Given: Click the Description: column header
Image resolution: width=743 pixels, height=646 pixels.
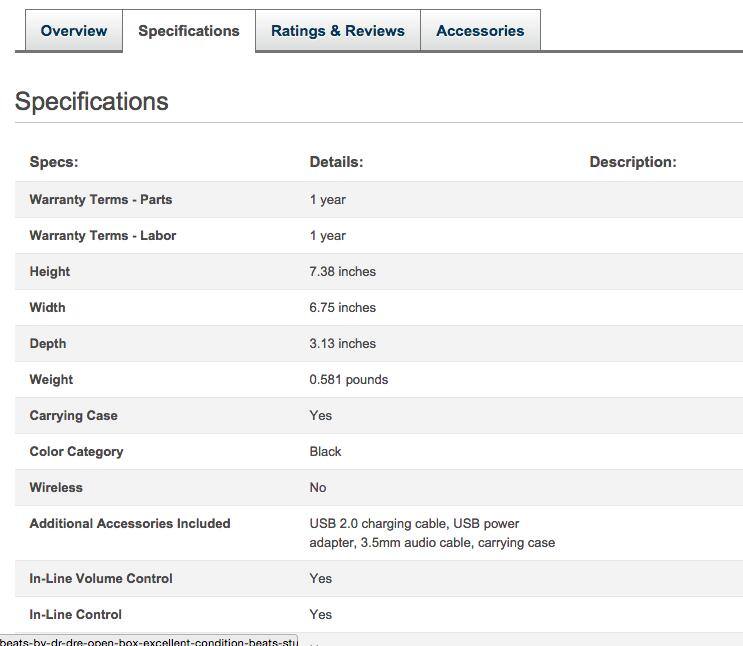Looking at the screenshot, I should (633, 162).
